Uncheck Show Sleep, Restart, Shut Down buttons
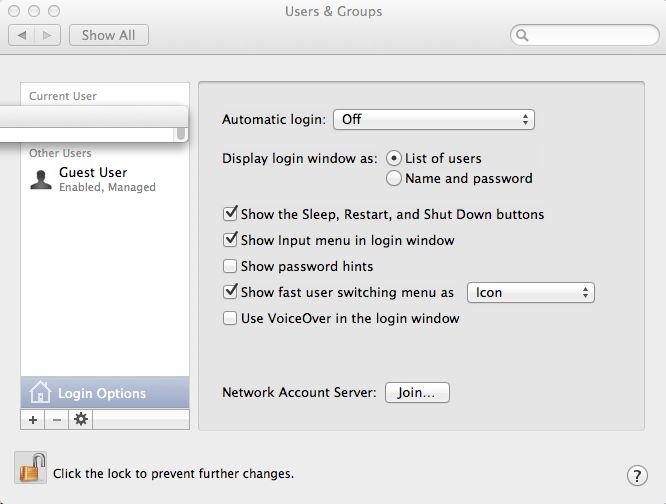Image resolution: width=666 pixels, height=504 pixels. click(x=230, y=214)
